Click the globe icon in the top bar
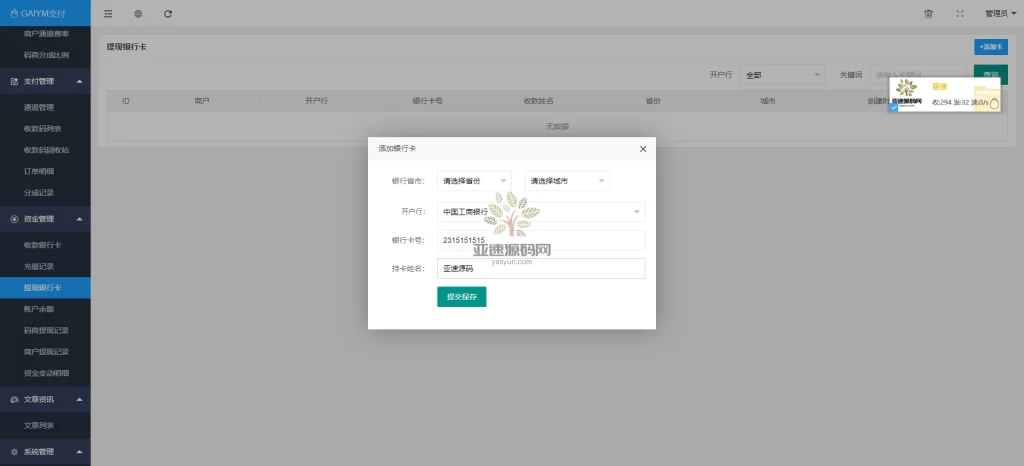 pos(138,14)
